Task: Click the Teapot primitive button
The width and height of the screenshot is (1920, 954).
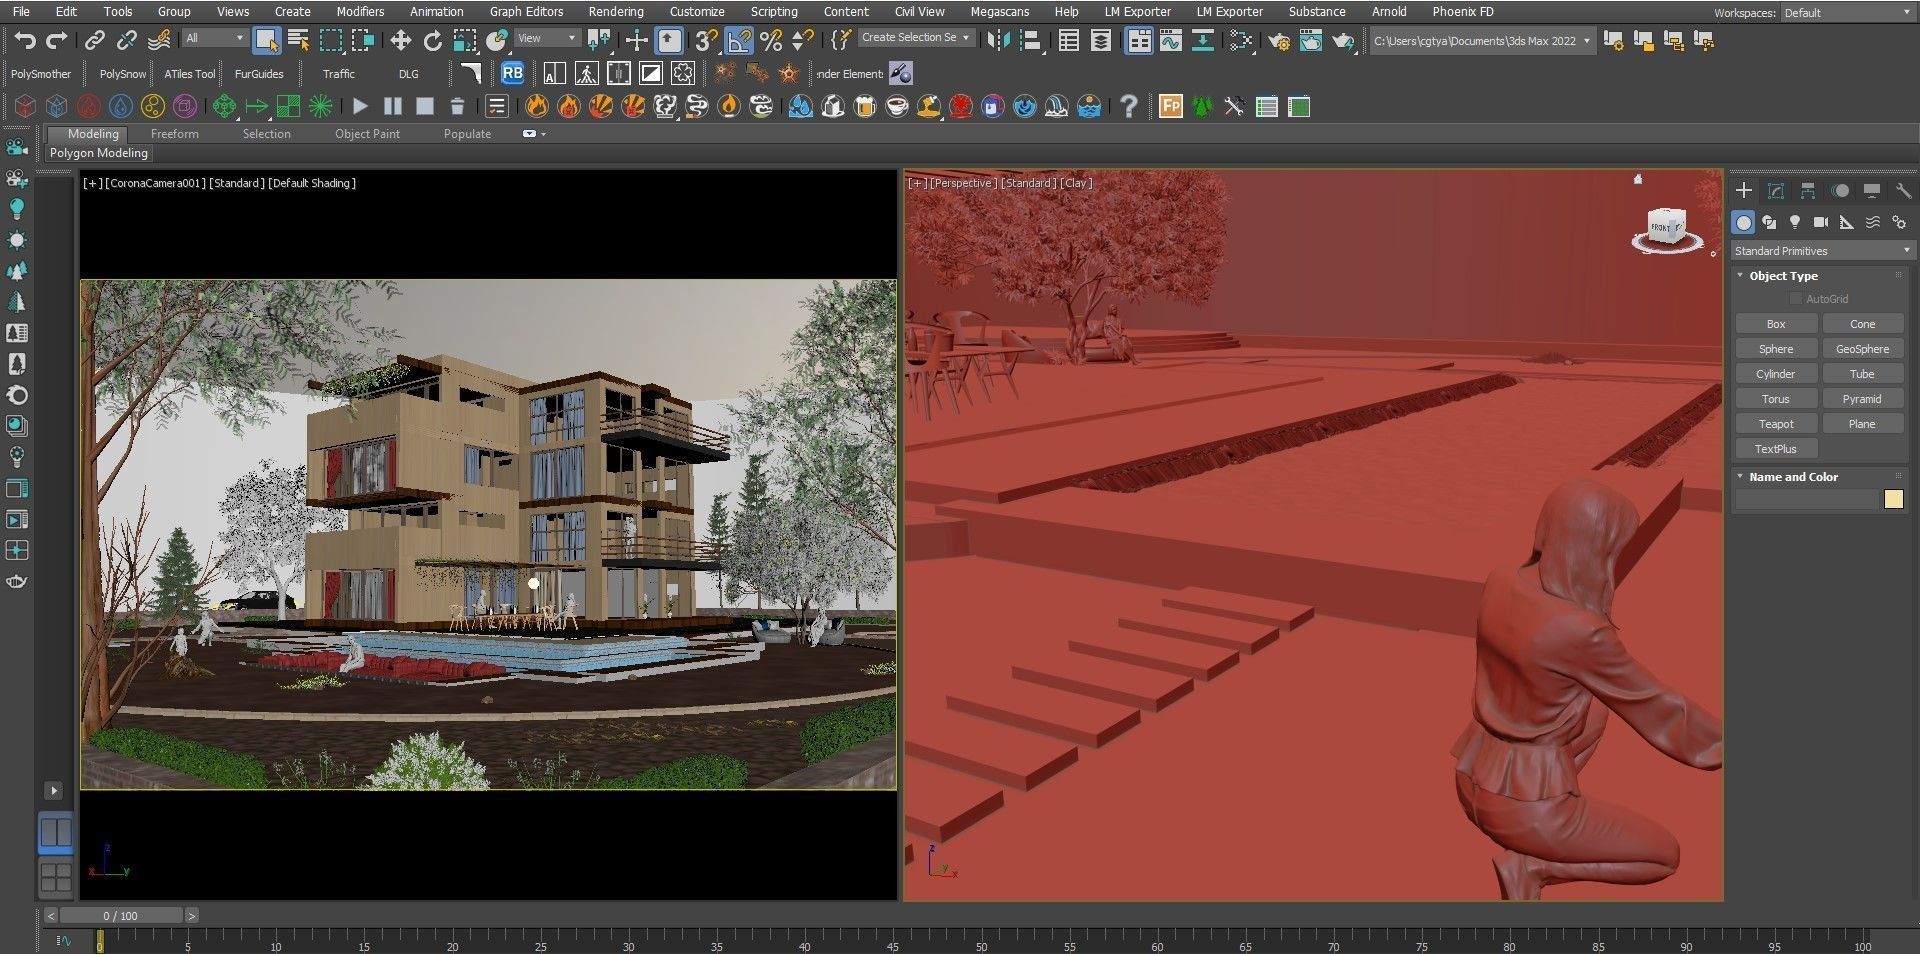Action: click(1776, 424)
